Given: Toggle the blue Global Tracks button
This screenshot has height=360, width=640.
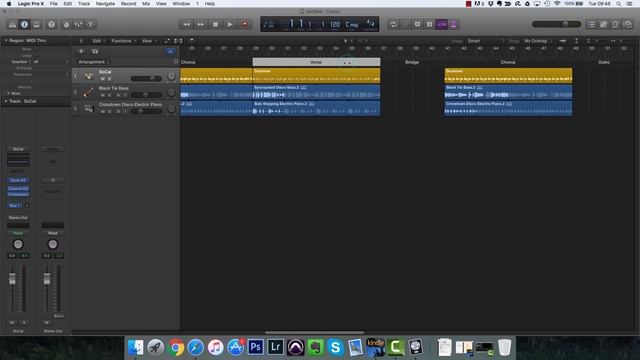Looking at the screenshot, I should 170,51.
